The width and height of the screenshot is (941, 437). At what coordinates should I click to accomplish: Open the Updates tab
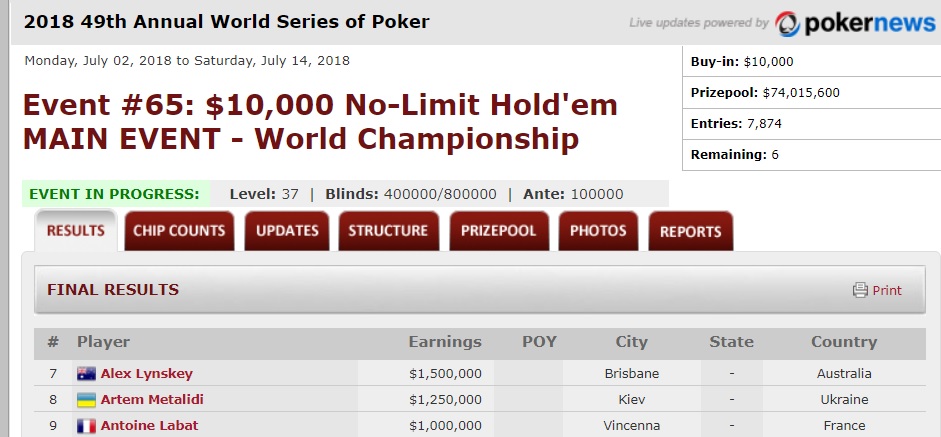click(x=287, y=231)
